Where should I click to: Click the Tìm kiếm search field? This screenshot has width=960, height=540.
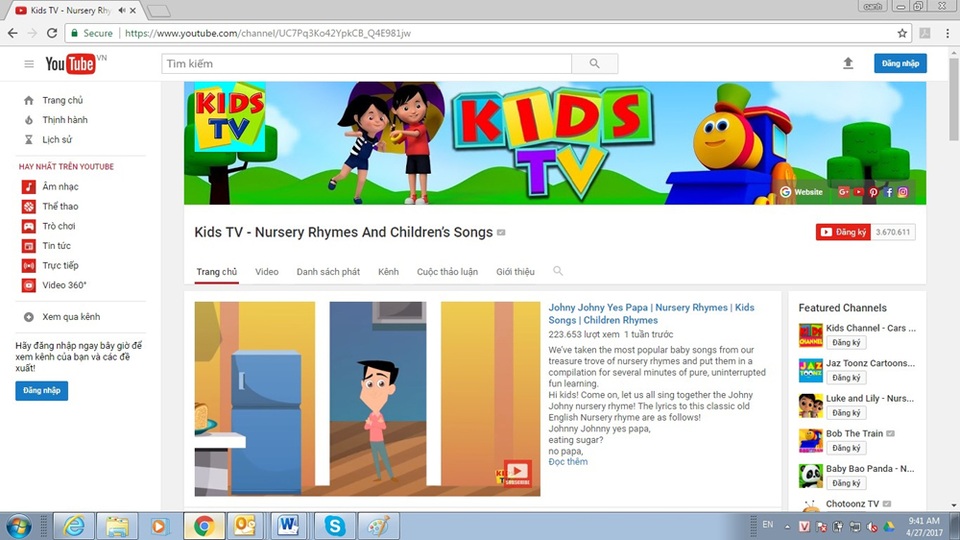click(x=366, y=64)
